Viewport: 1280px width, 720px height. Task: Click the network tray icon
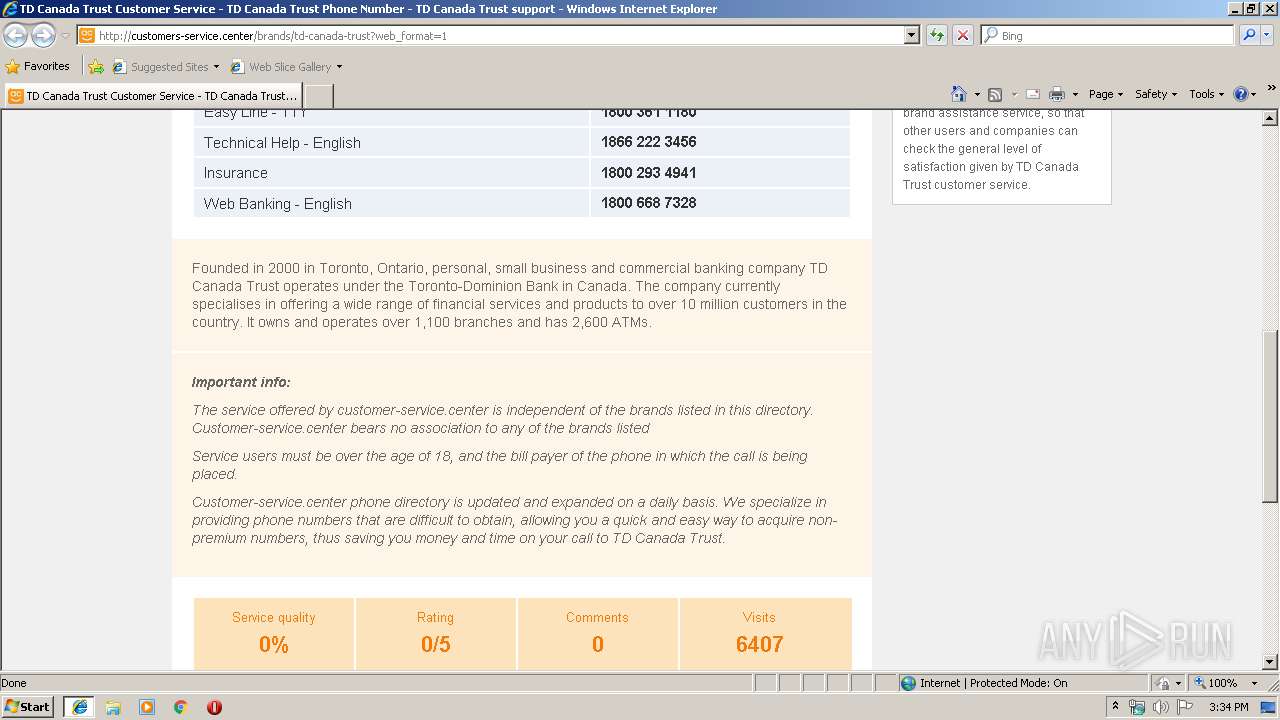point(1137,707)
